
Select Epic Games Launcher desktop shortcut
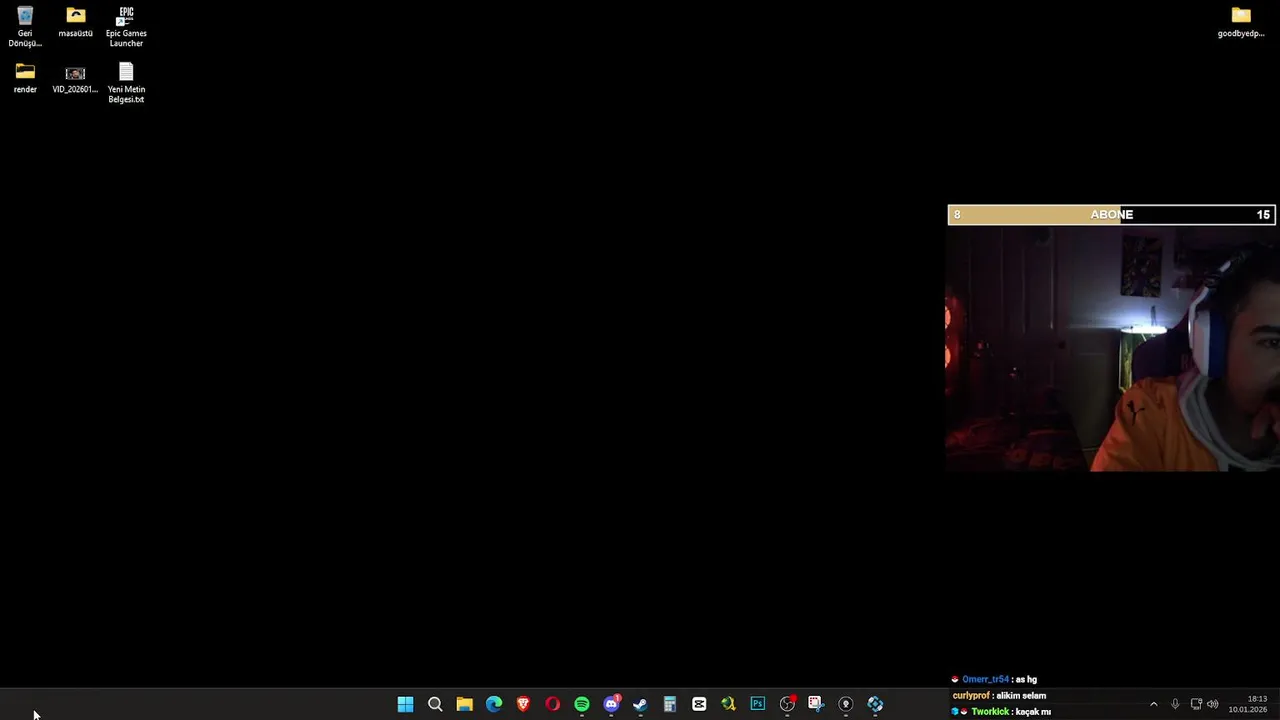pyautogui.click(x=126, y=27)
